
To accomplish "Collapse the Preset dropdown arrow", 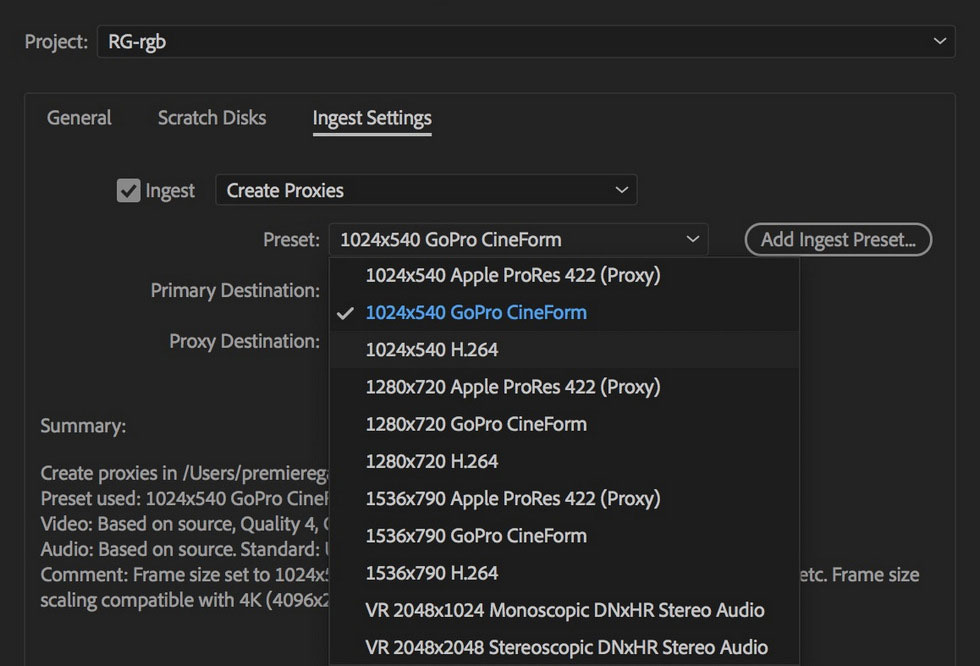I will click(x=692, y=240).
